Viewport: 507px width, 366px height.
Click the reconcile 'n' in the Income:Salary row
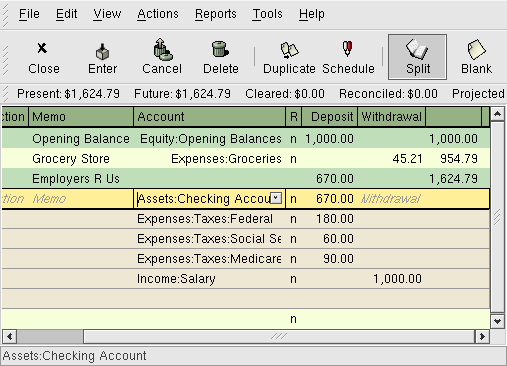coord(293,279)
